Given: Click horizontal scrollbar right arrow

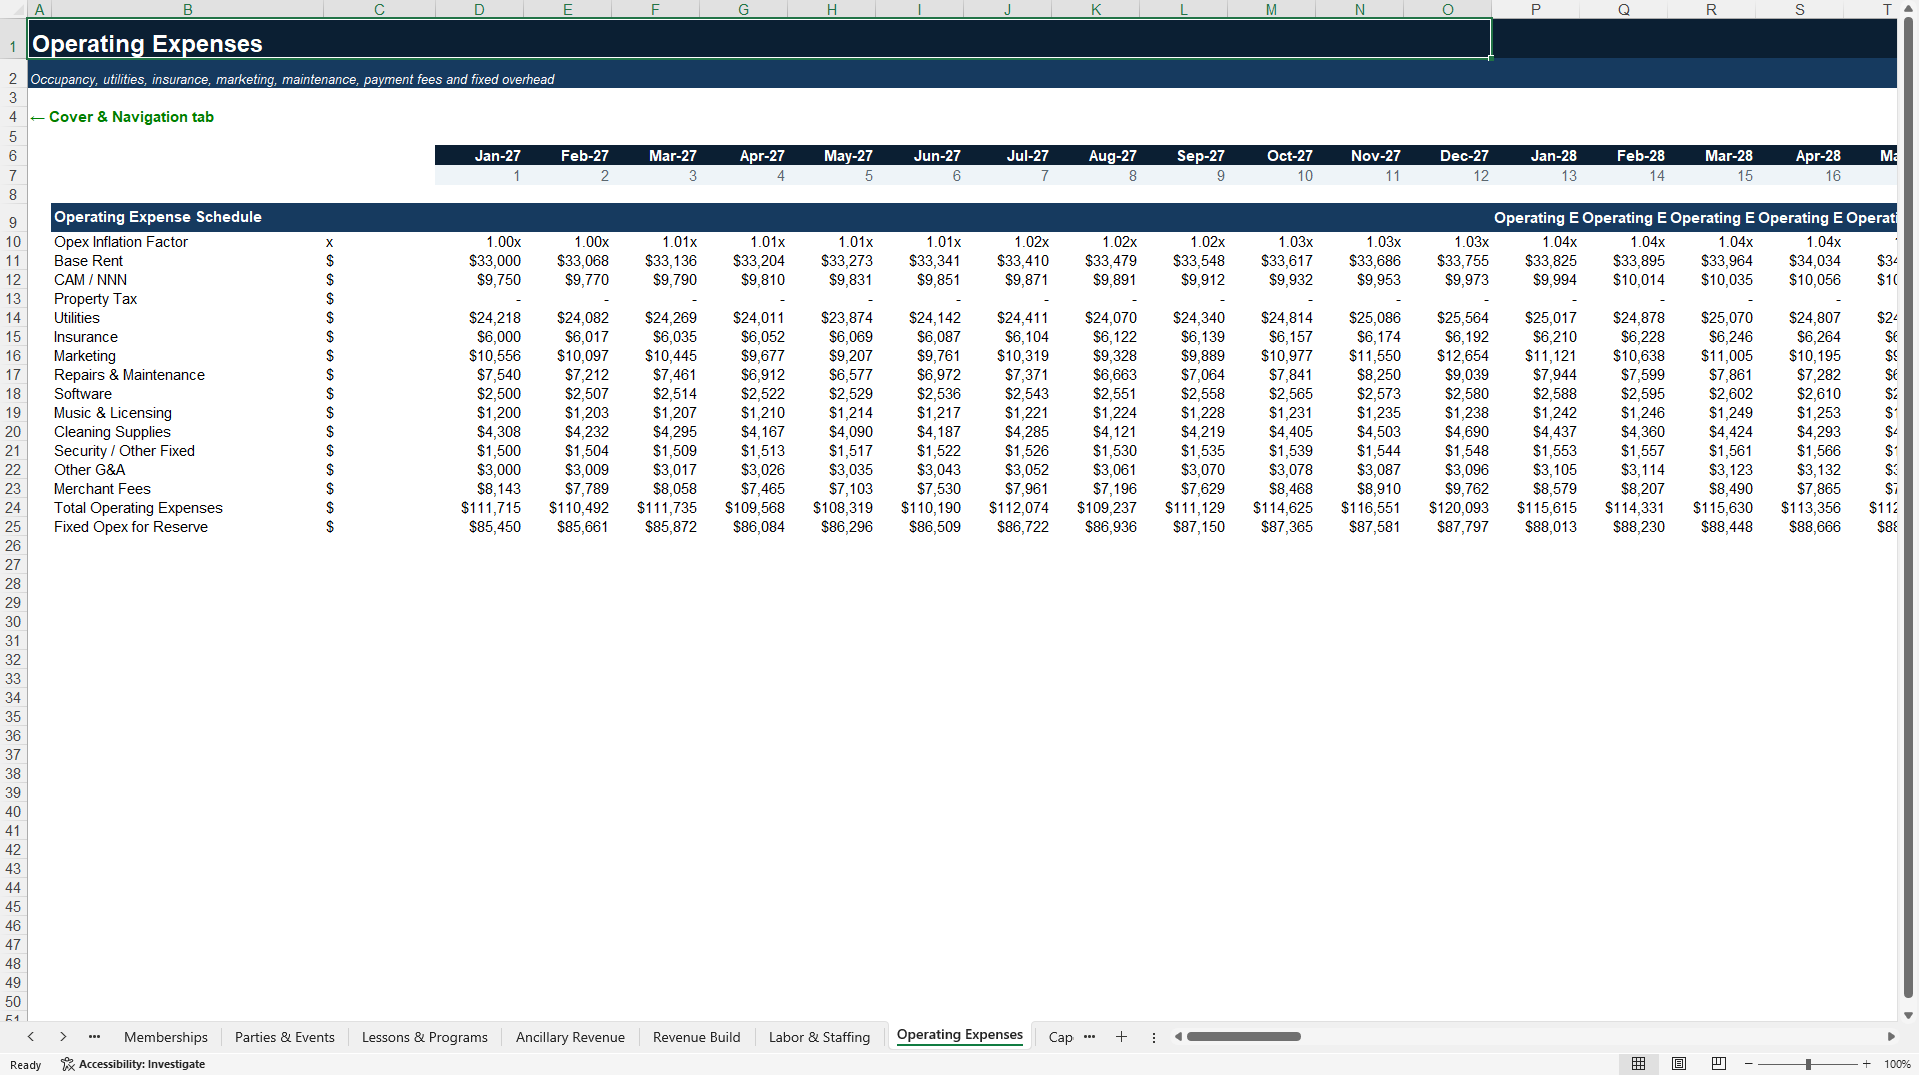Looking at the screenshot, I should [x=1891, y=1037].
